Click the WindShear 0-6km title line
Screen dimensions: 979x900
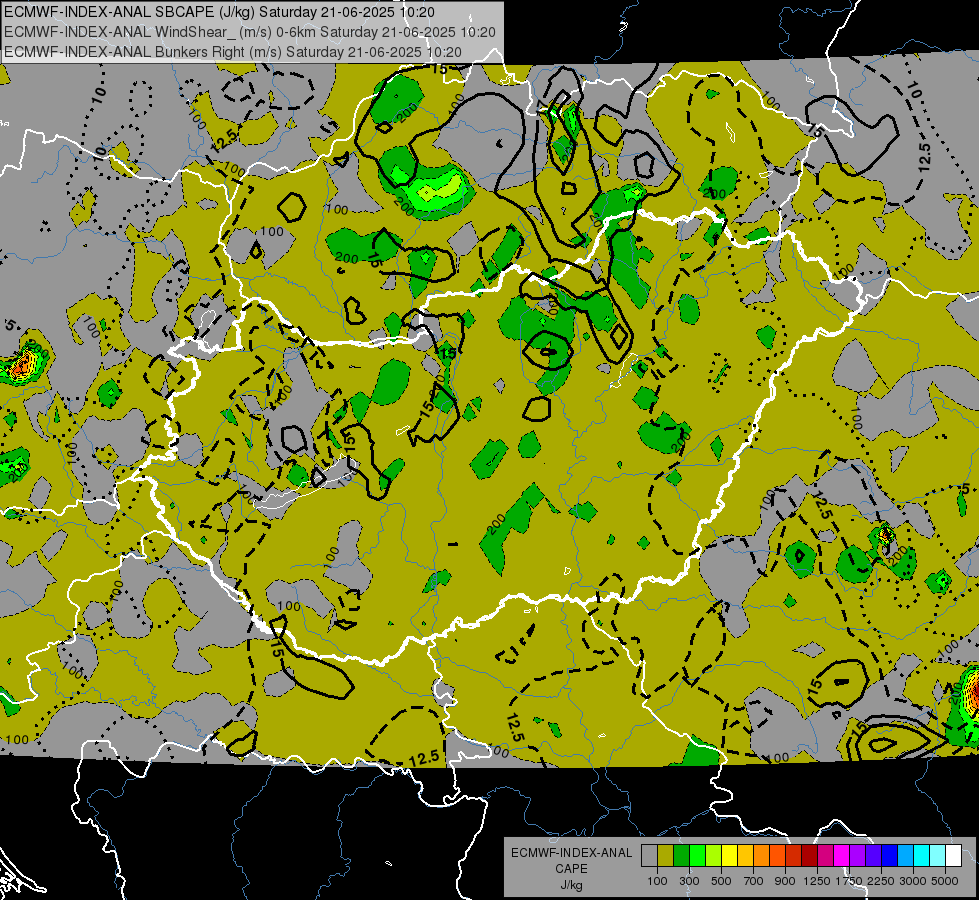click(250, 32)
